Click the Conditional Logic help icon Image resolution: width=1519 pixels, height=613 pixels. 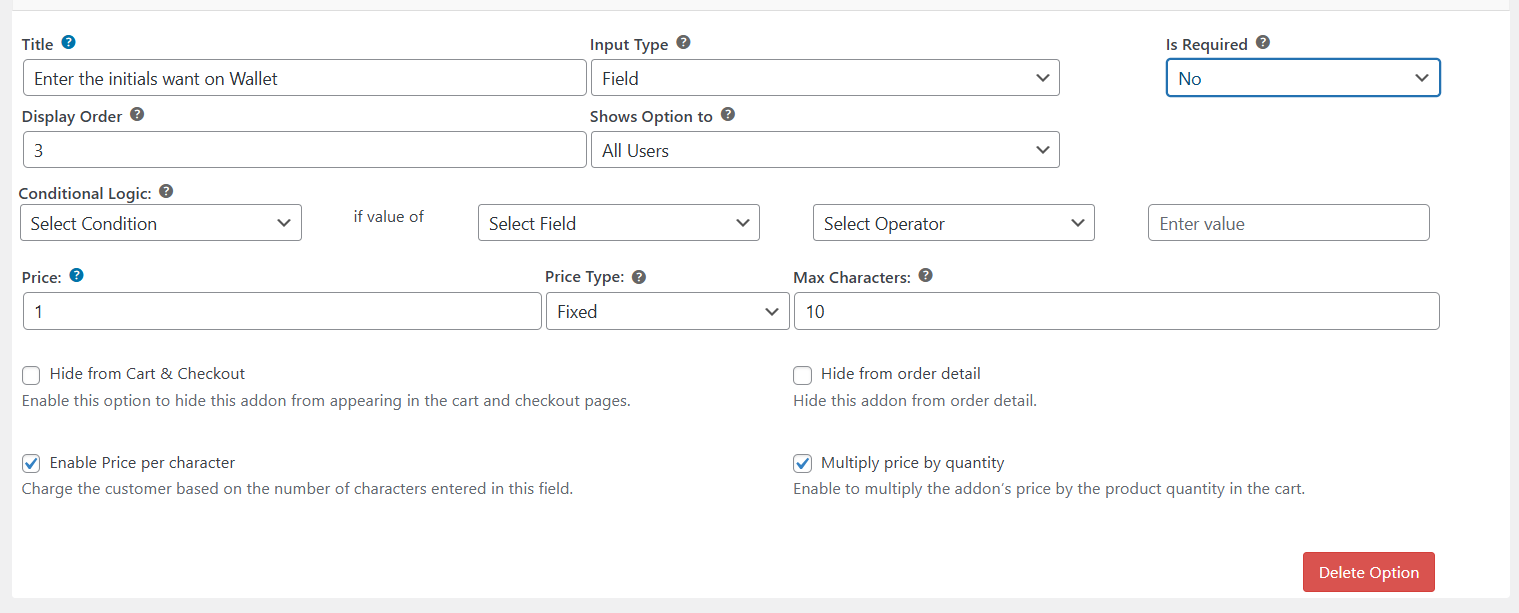click(x=166, y=191)
